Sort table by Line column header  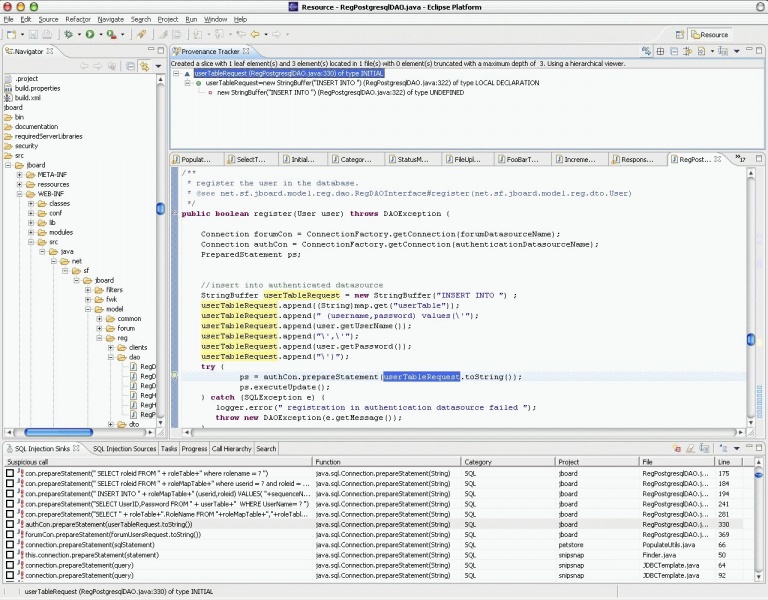click(728, 462)
